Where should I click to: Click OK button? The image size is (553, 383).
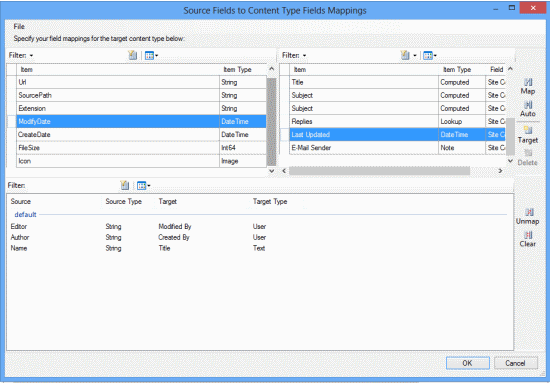click(x=468, y=363)
